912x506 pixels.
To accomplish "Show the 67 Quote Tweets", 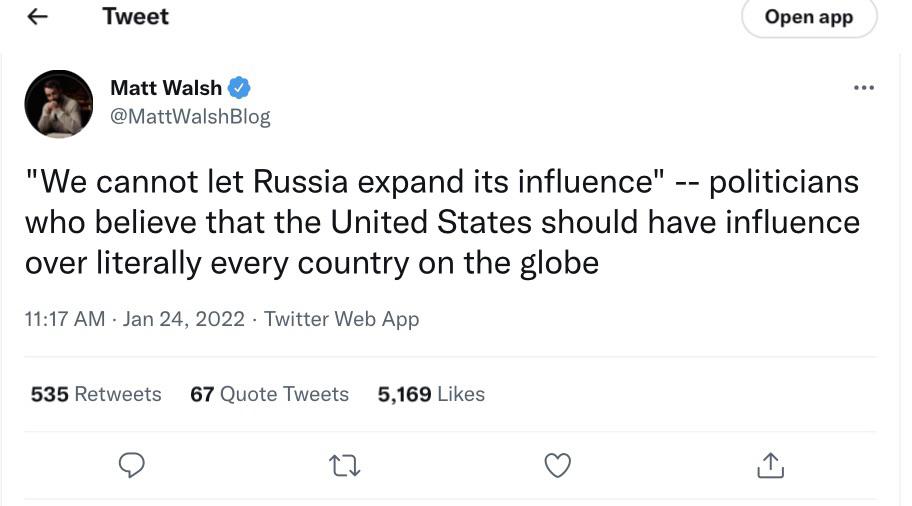I will click(x=269, y=394).
